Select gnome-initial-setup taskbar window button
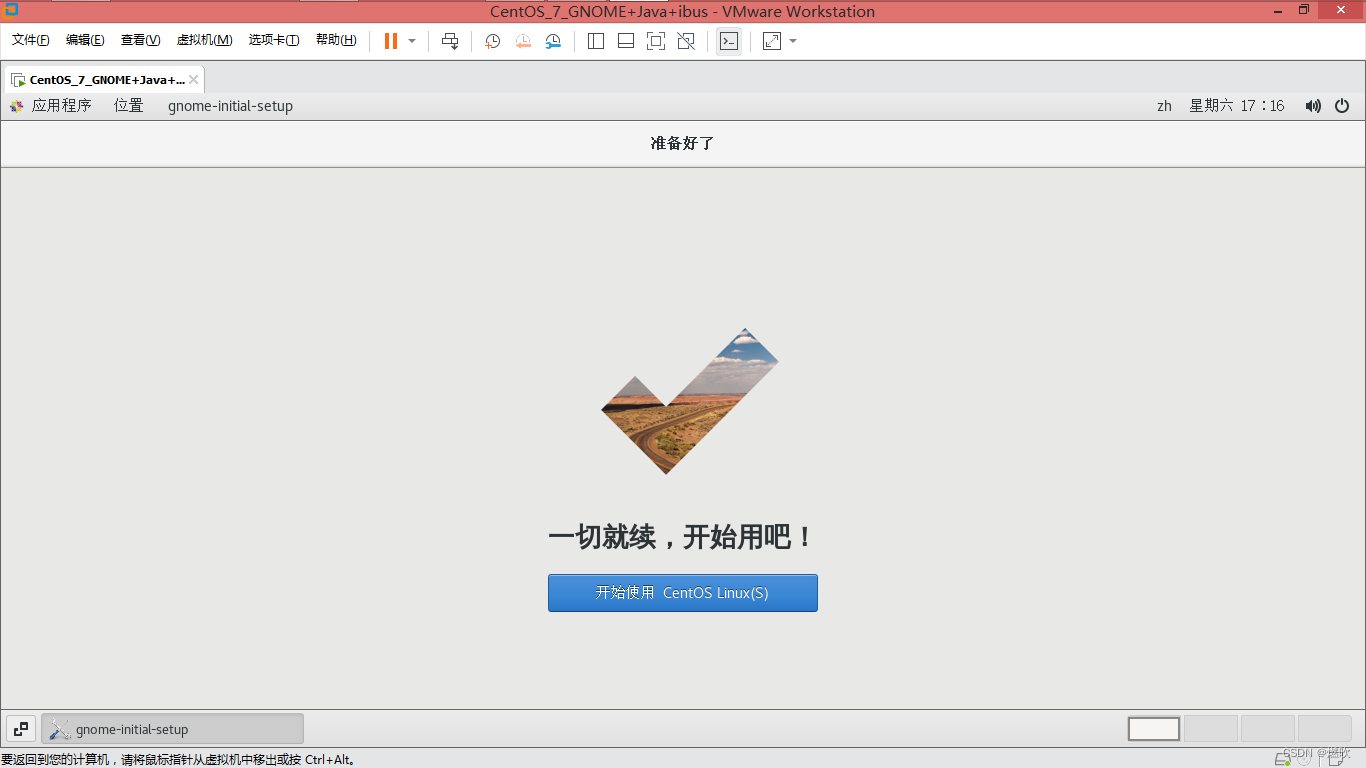 coord(172,729)
